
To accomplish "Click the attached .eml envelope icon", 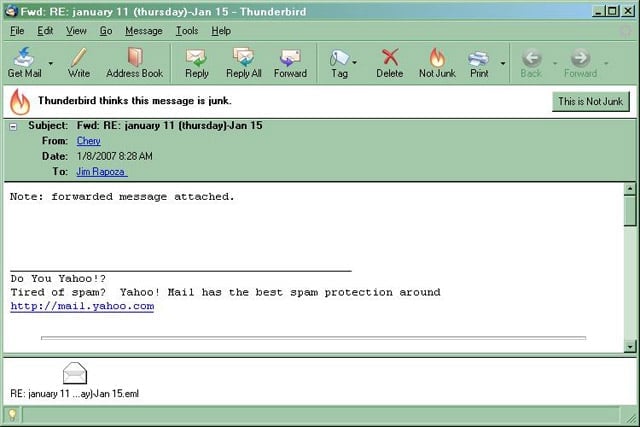I will pyautogui.click(x=75, y=373).
